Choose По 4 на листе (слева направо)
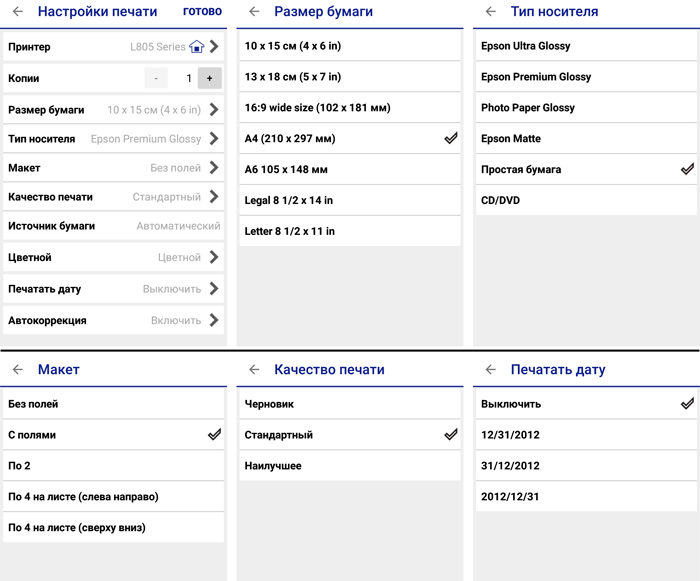This screenshot has height=581, width=700. coord(113,497)
